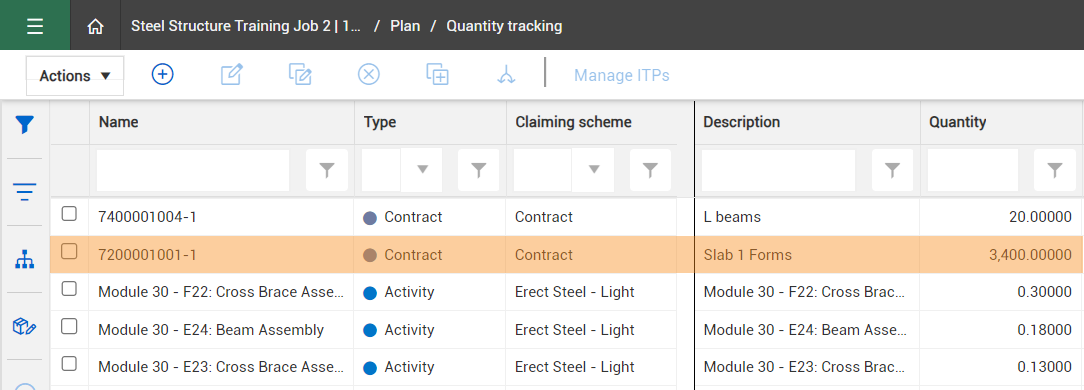Open the hamburger main menu
This screenshot has width=1084, height=390.
click(x=35, y=26)
